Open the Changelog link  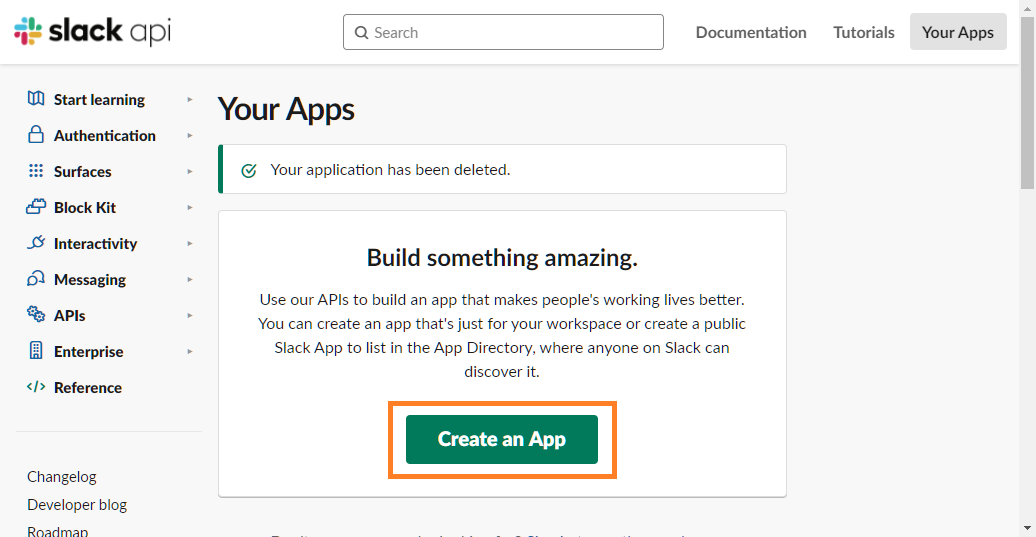point(61,476)
